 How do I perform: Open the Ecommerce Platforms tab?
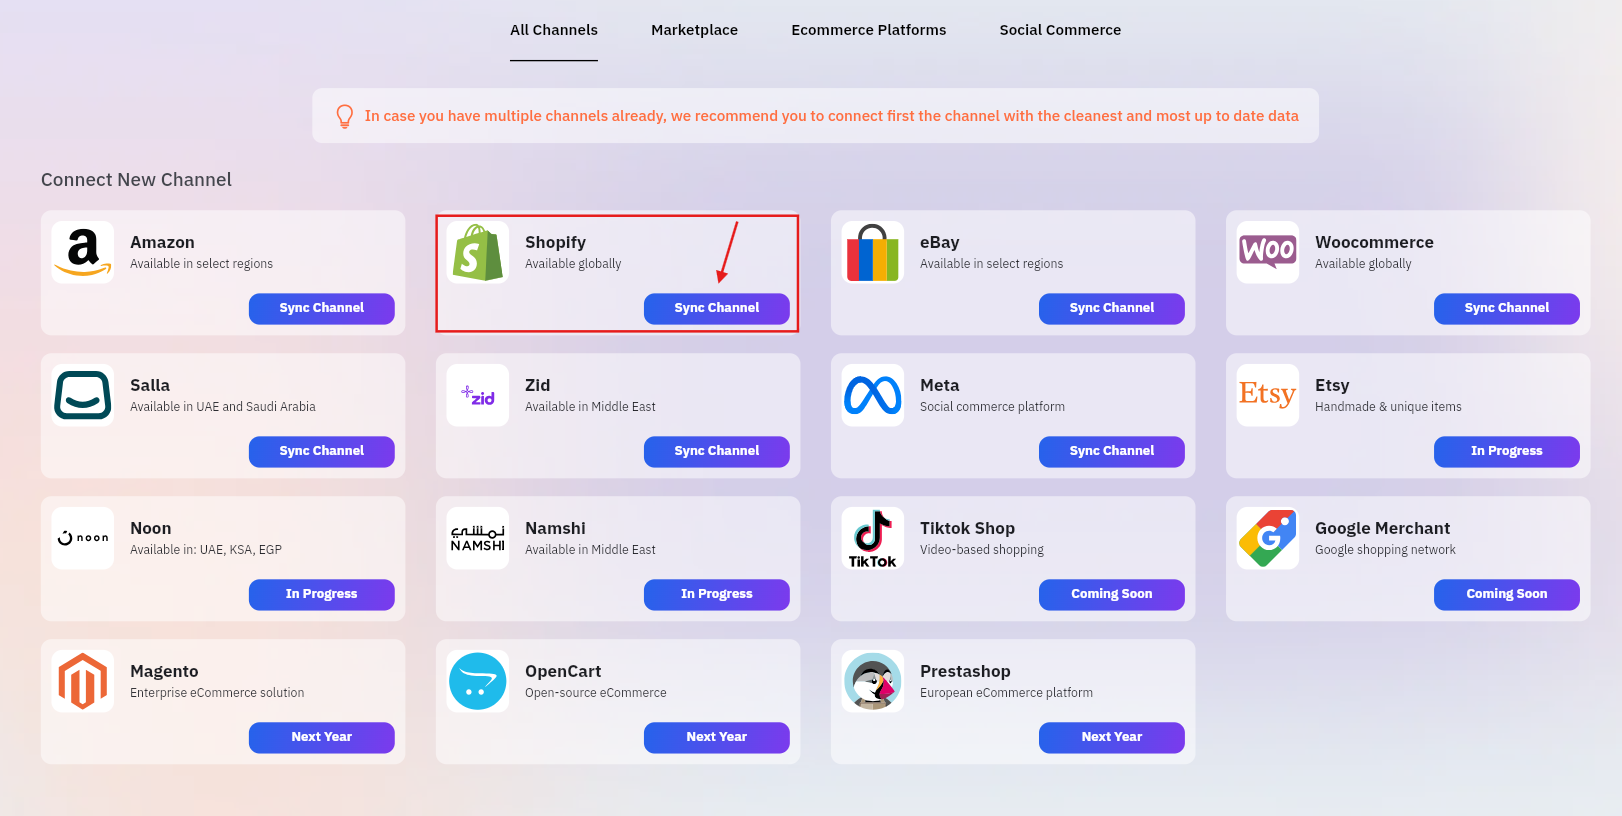pyautogui.click(x=868, y=30)
